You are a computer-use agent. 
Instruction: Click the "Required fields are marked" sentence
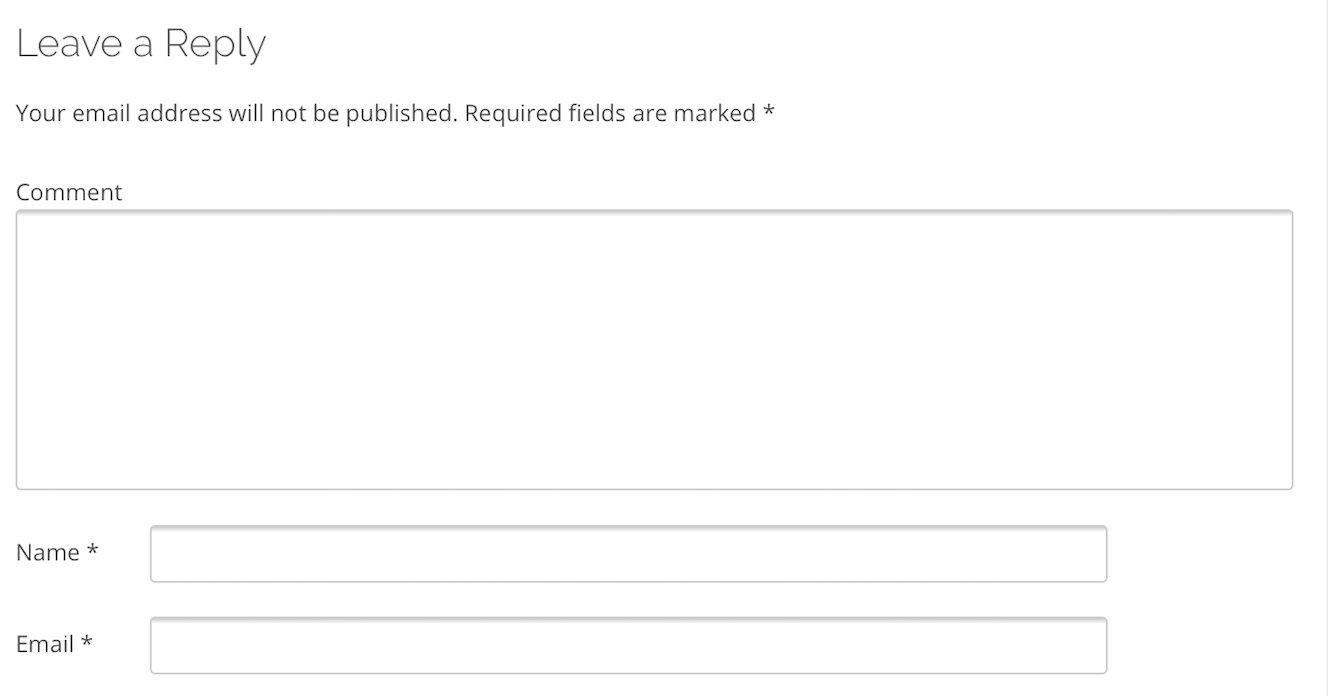point(610,114)
